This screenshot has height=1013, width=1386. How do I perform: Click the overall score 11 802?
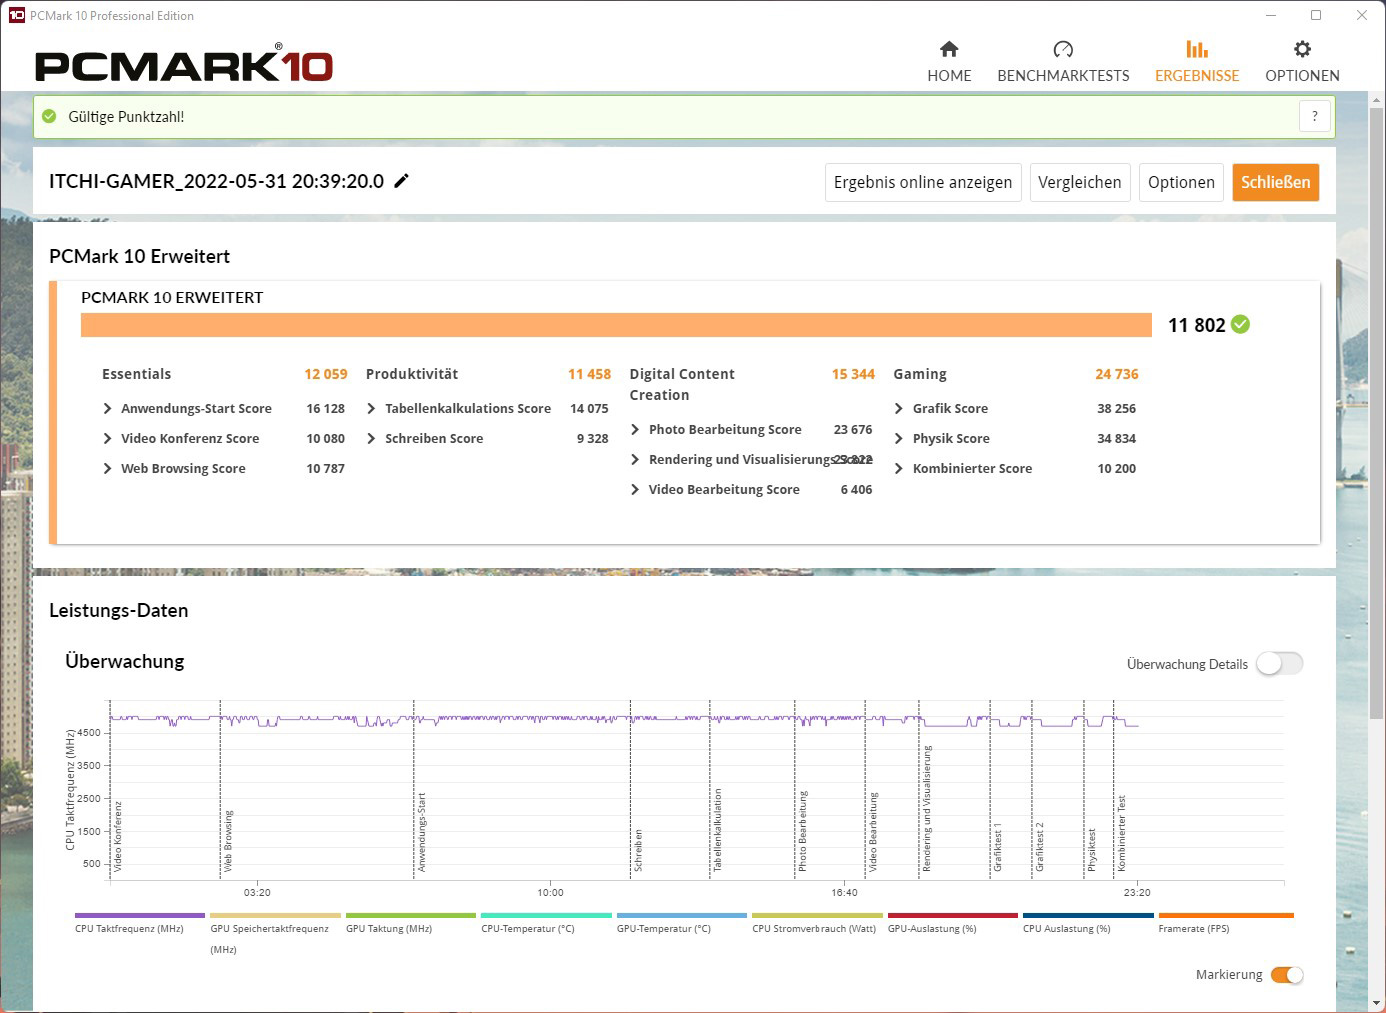(1196, 325)
